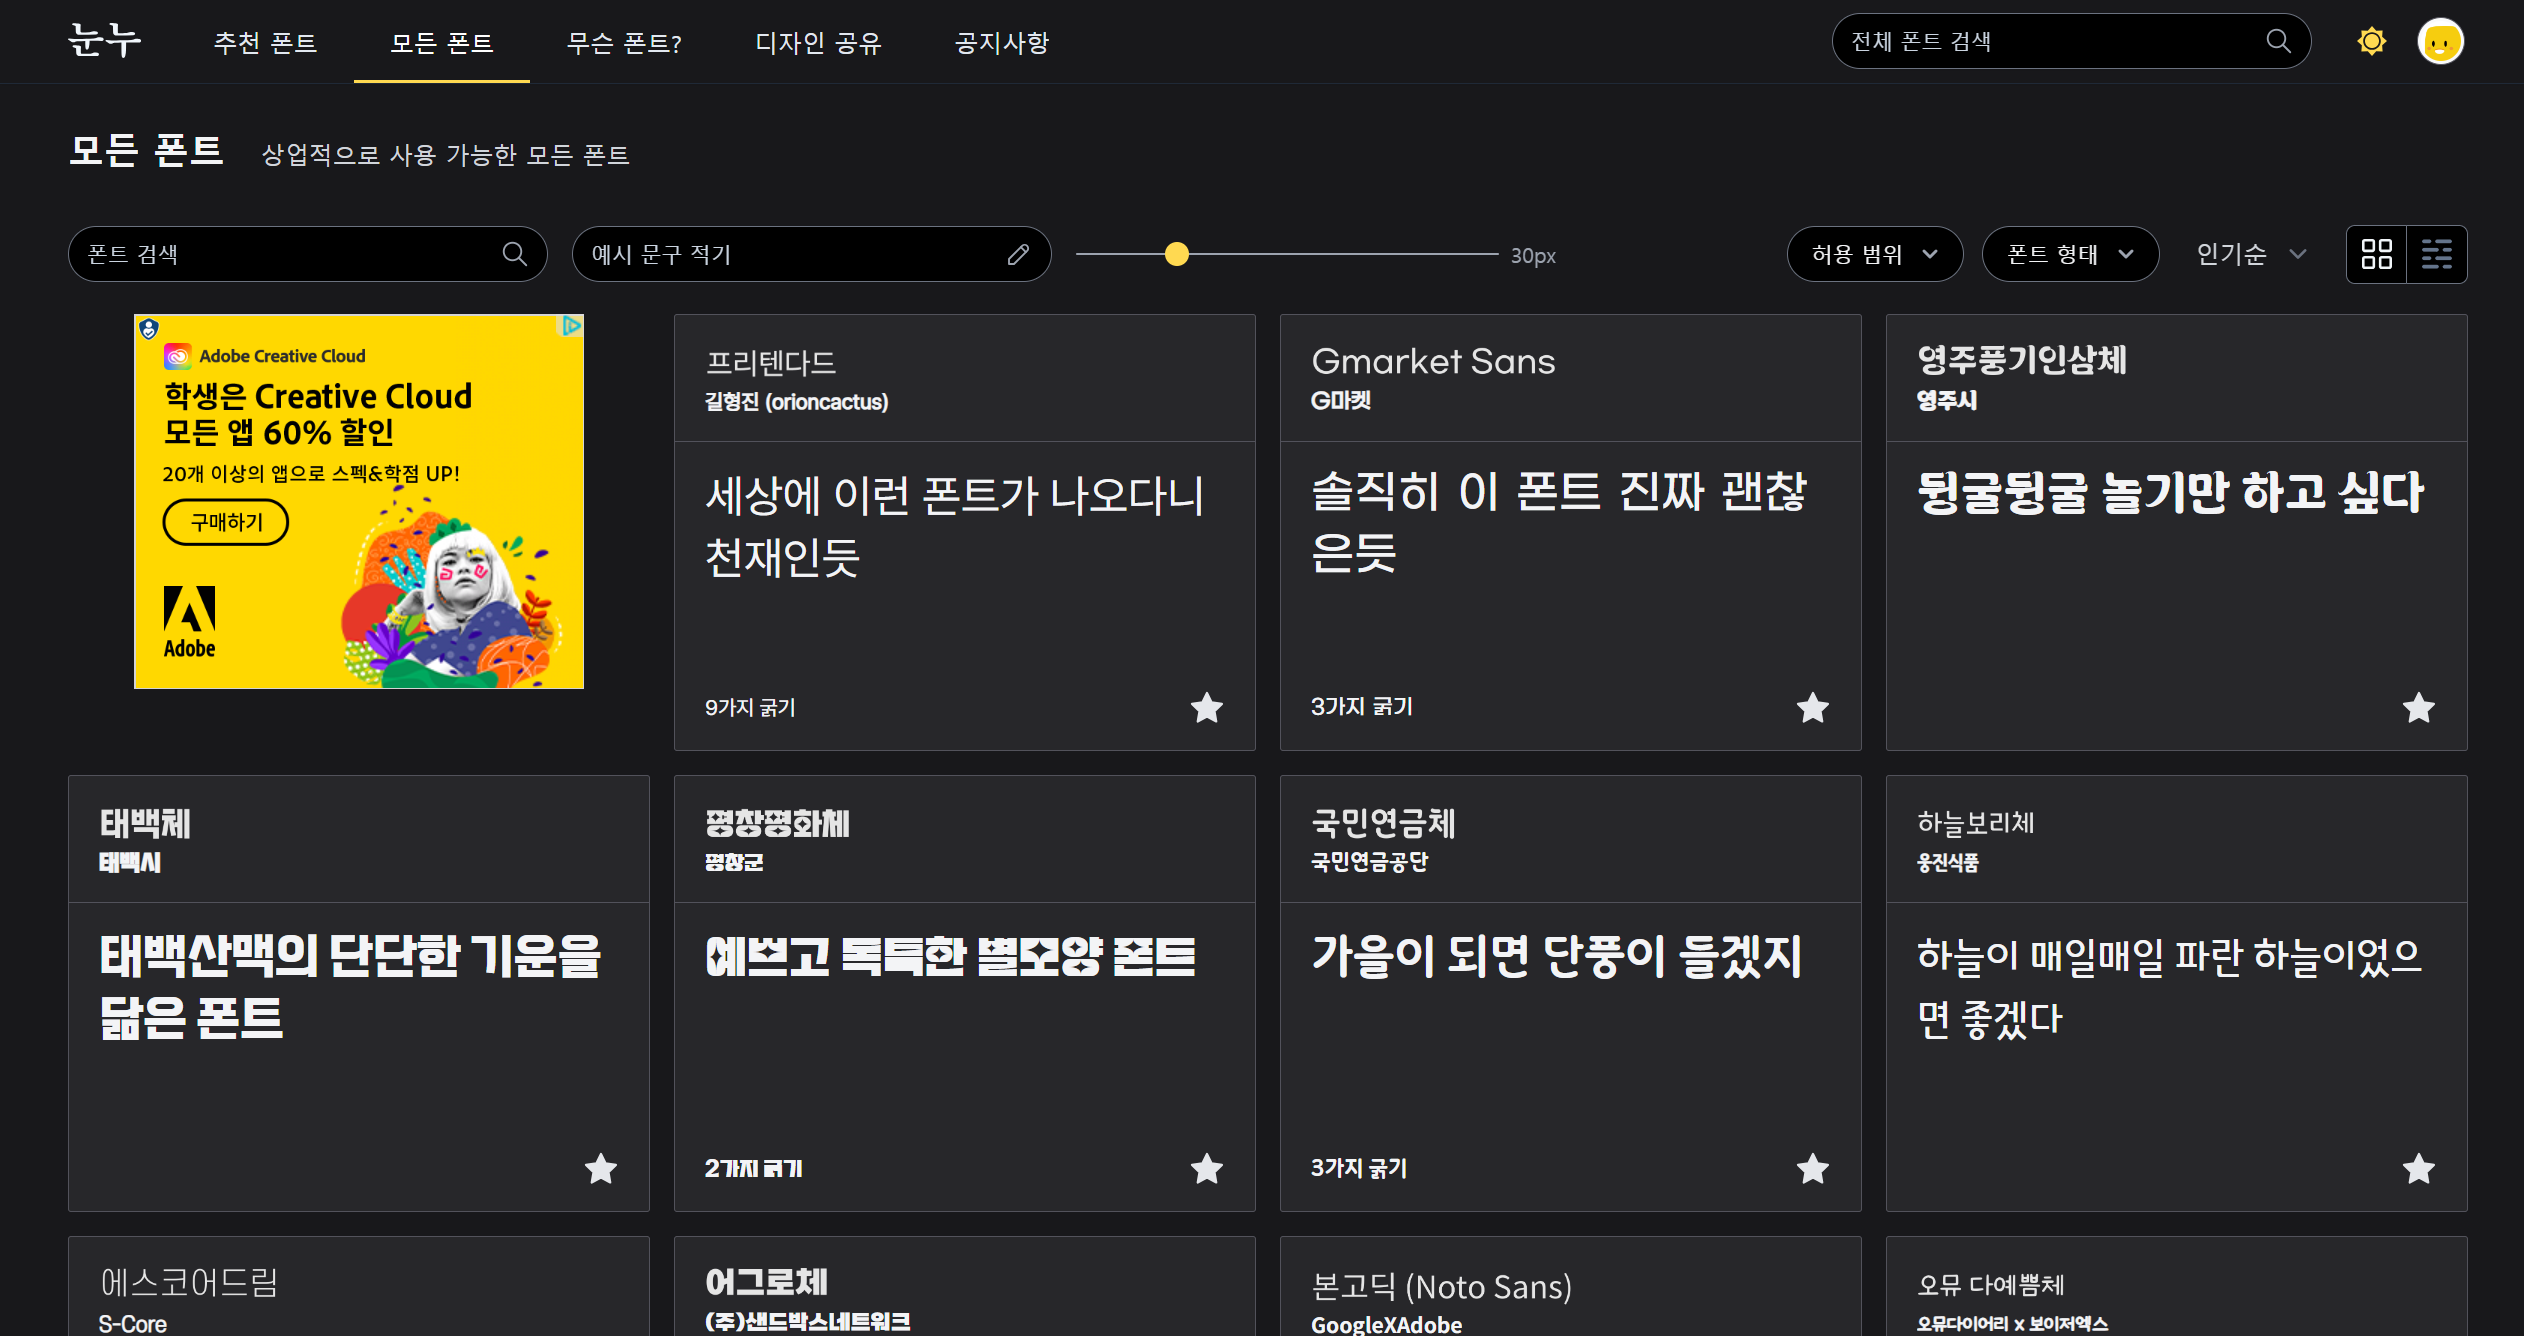Viewport: 2524px width, 1336px height.
Task: Open the 국민연금체 font title
Action: tap(1383, 823)
